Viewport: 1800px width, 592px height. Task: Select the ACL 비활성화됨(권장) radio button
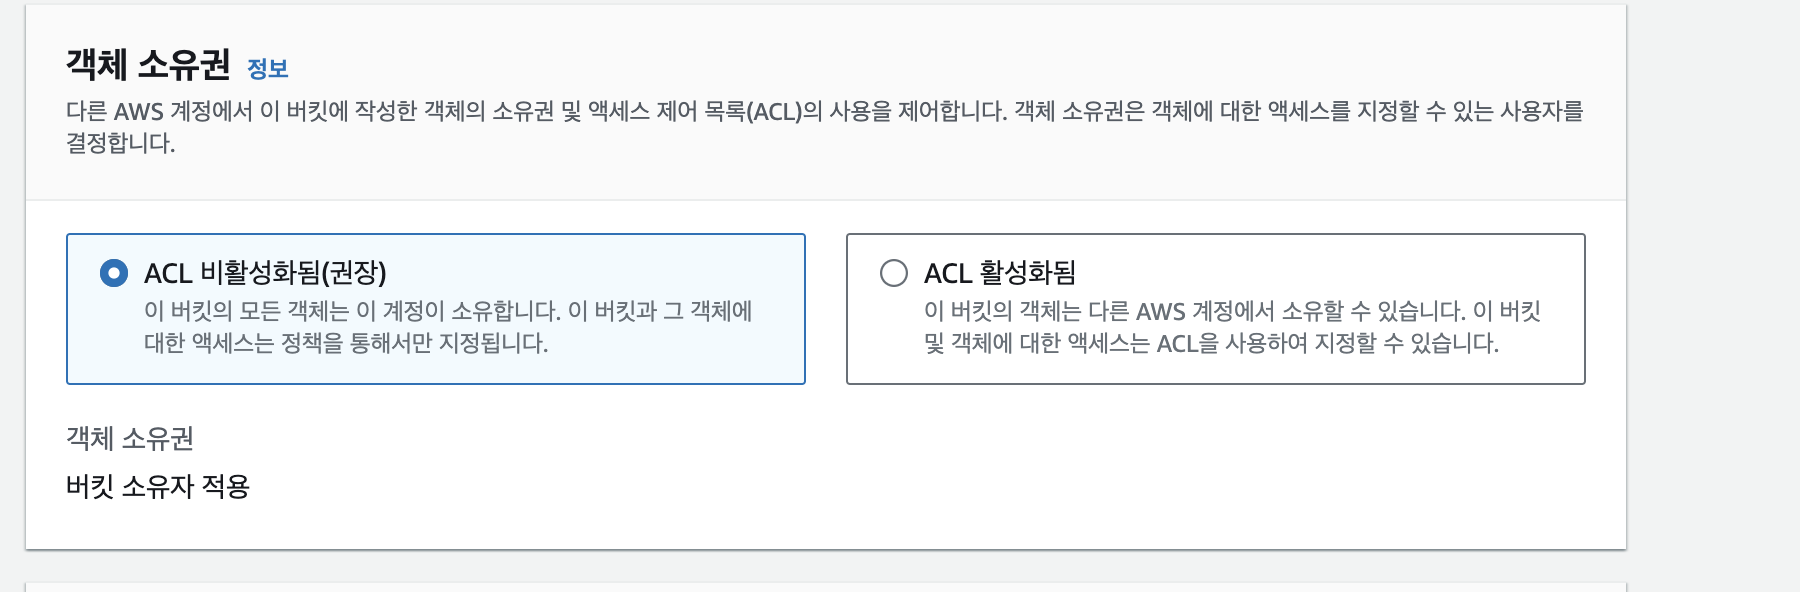[114, 273]
